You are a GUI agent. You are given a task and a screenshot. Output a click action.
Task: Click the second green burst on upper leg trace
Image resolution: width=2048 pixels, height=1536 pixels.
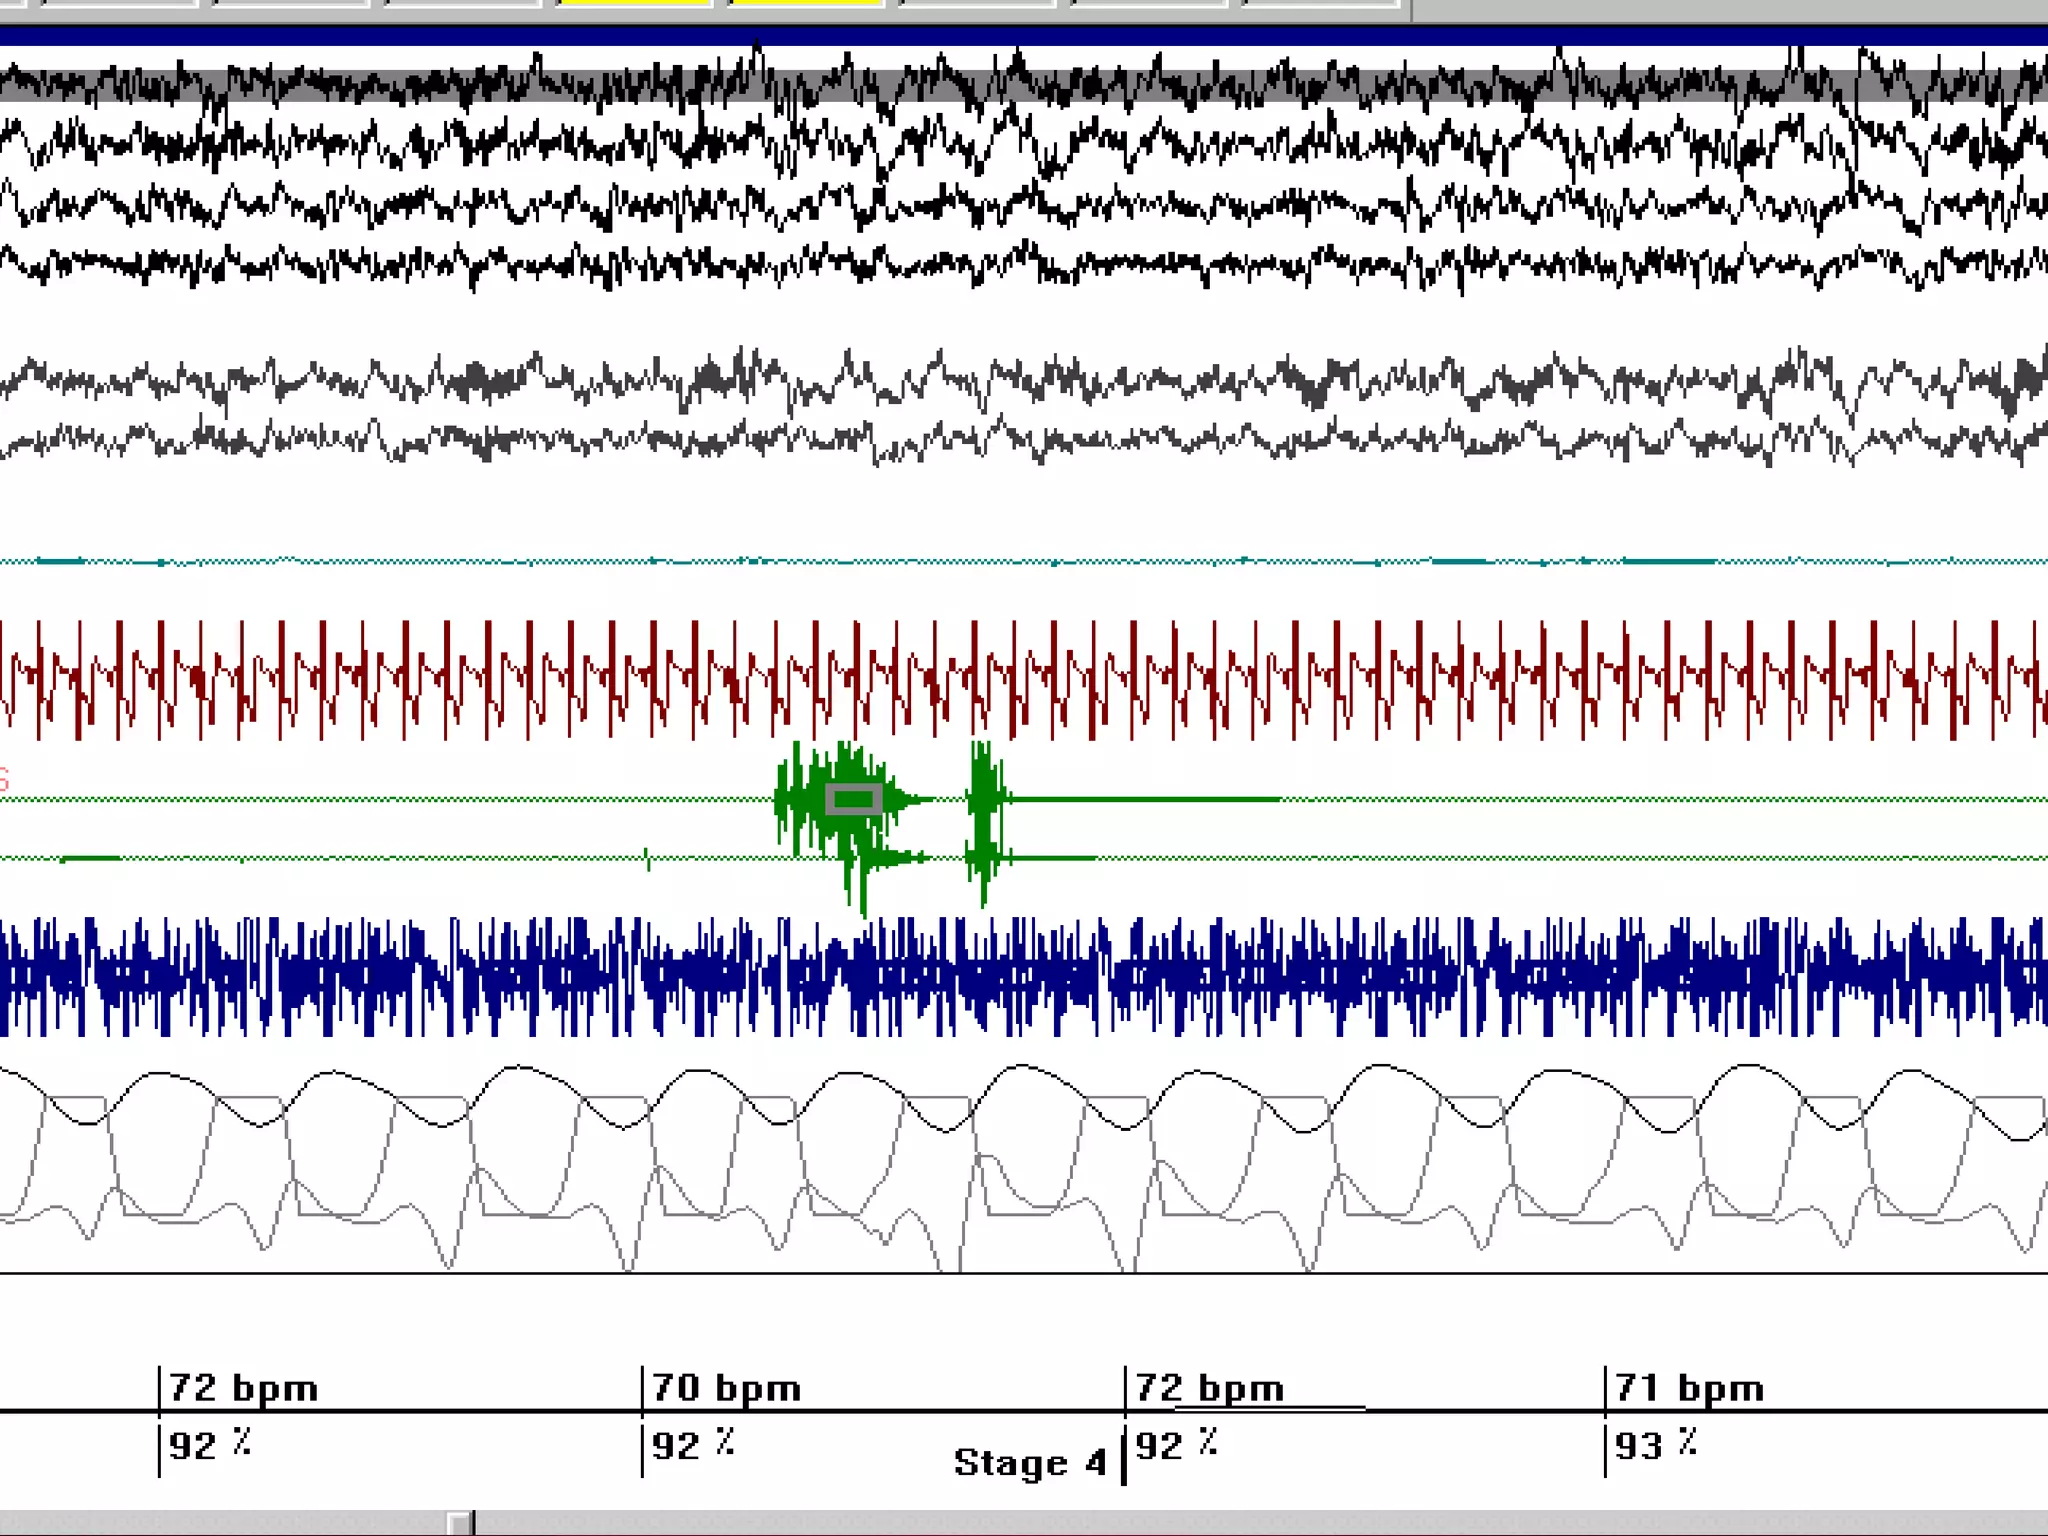986,790
